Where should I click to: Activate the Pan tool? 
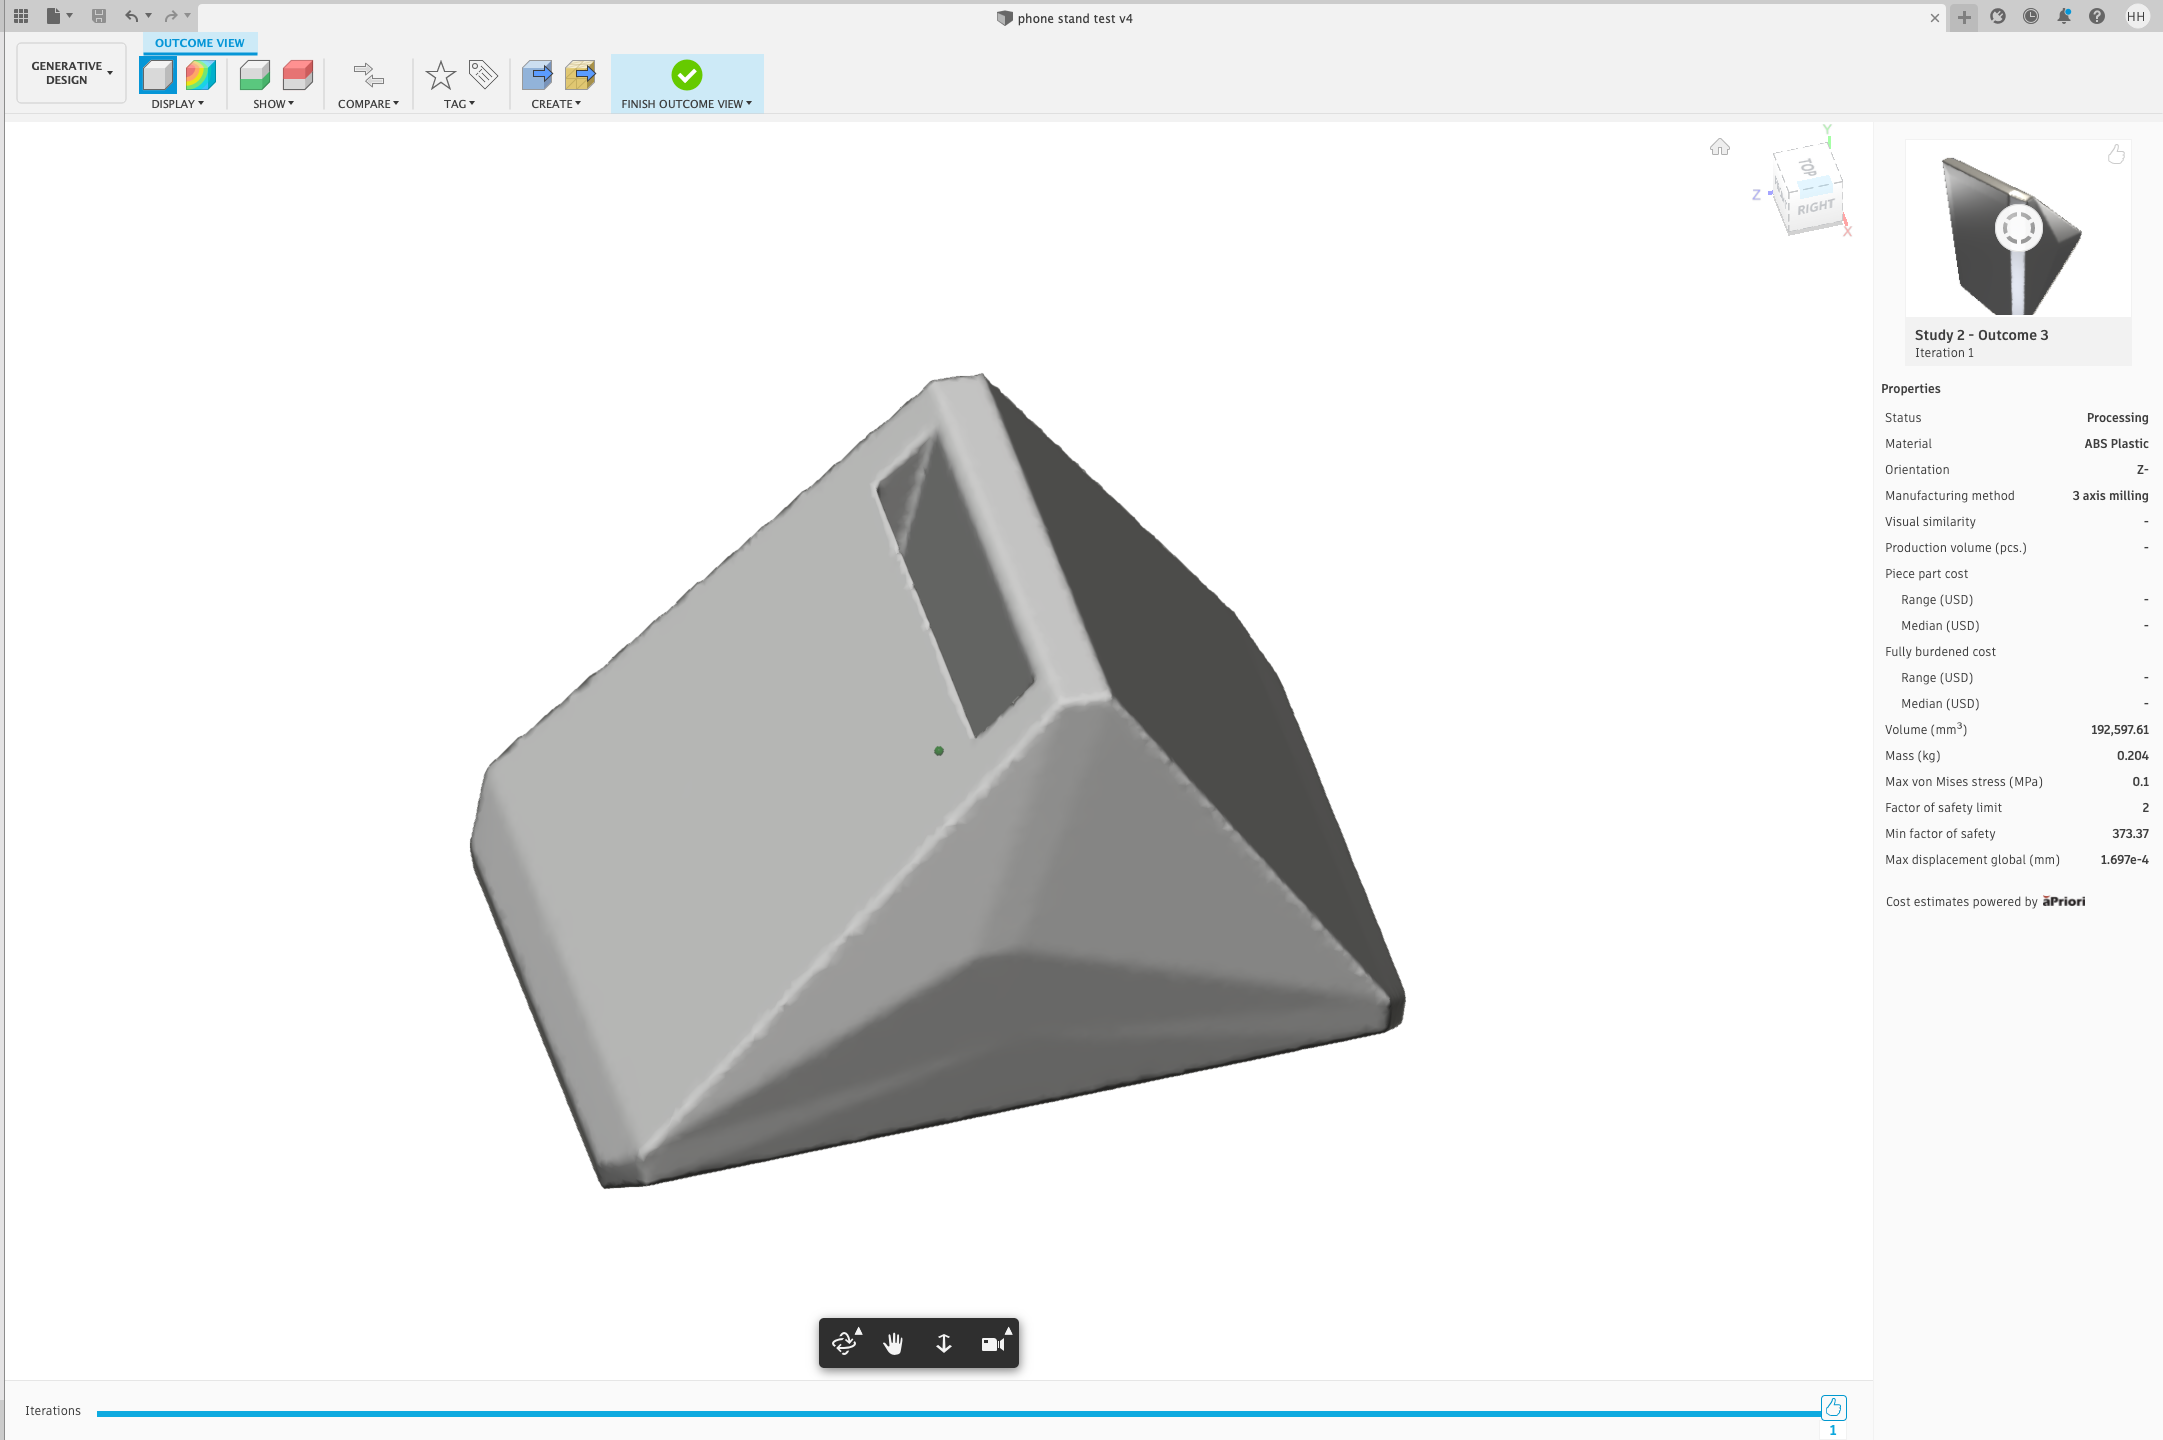tap(893, 1343)
